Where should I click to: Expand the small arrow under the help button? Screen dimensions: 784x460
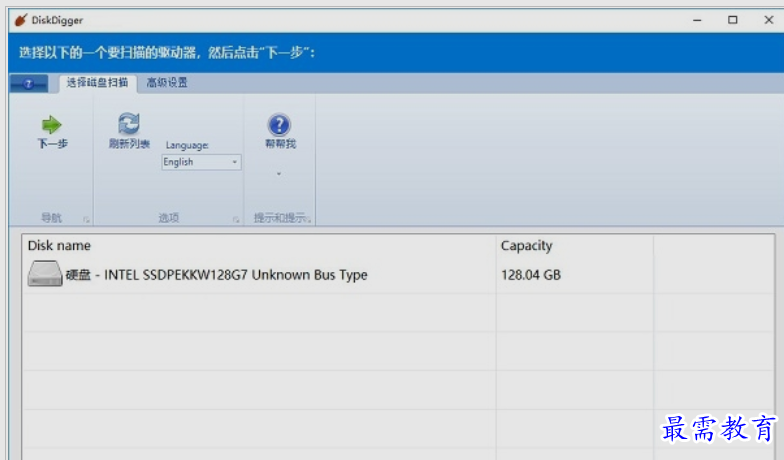(x=279, y=174)
